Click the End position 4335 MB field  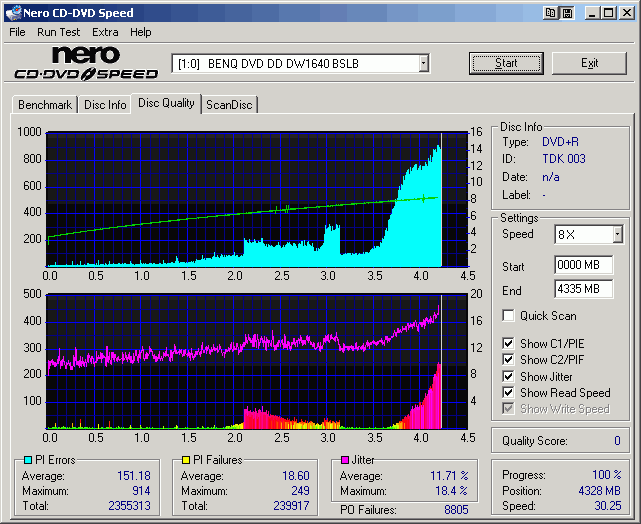[x=583, y=289]
